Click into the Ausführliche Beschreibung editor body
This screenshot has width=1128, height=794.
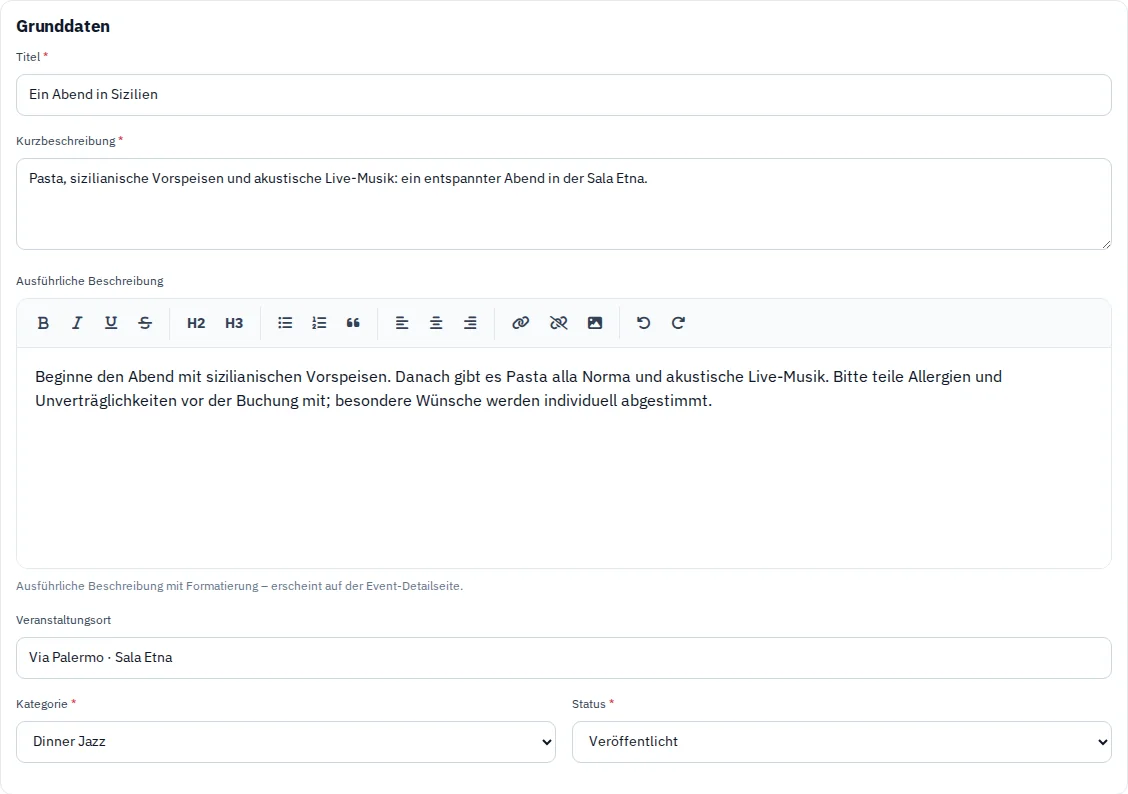(564, 458)
